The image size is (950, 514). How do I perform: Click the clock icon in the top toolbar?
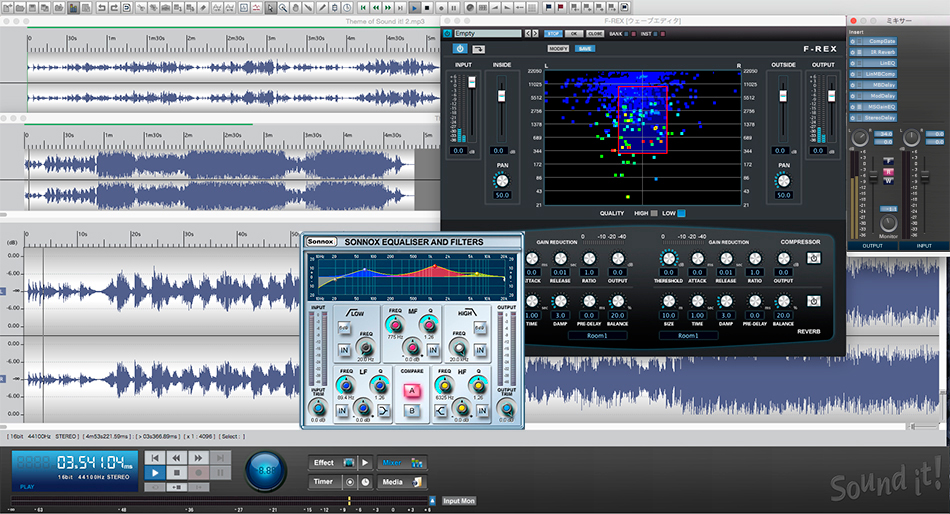[347, 8]
